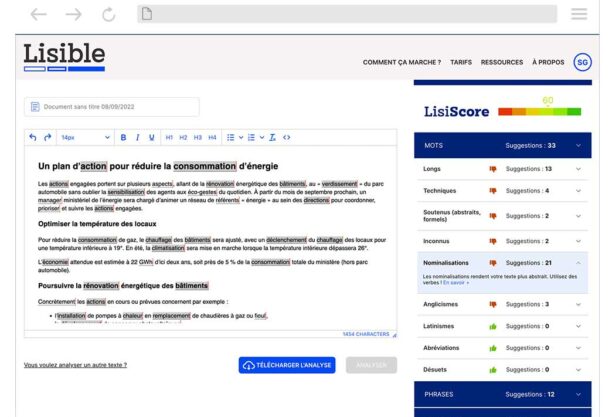
Task: Expand the Inconnus suggestions row
Action: [x=503, y=241]
